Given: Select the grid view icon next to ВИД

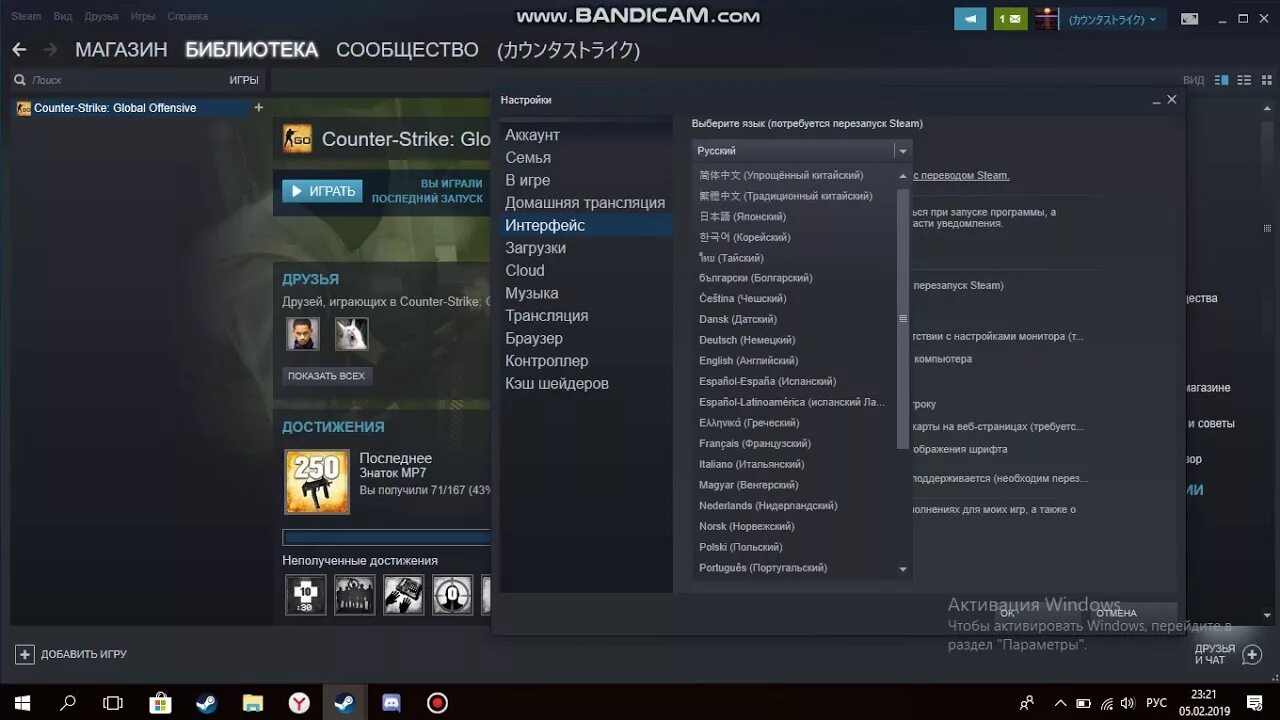Looking at the screenshot, I should [x=1266, y=80].
